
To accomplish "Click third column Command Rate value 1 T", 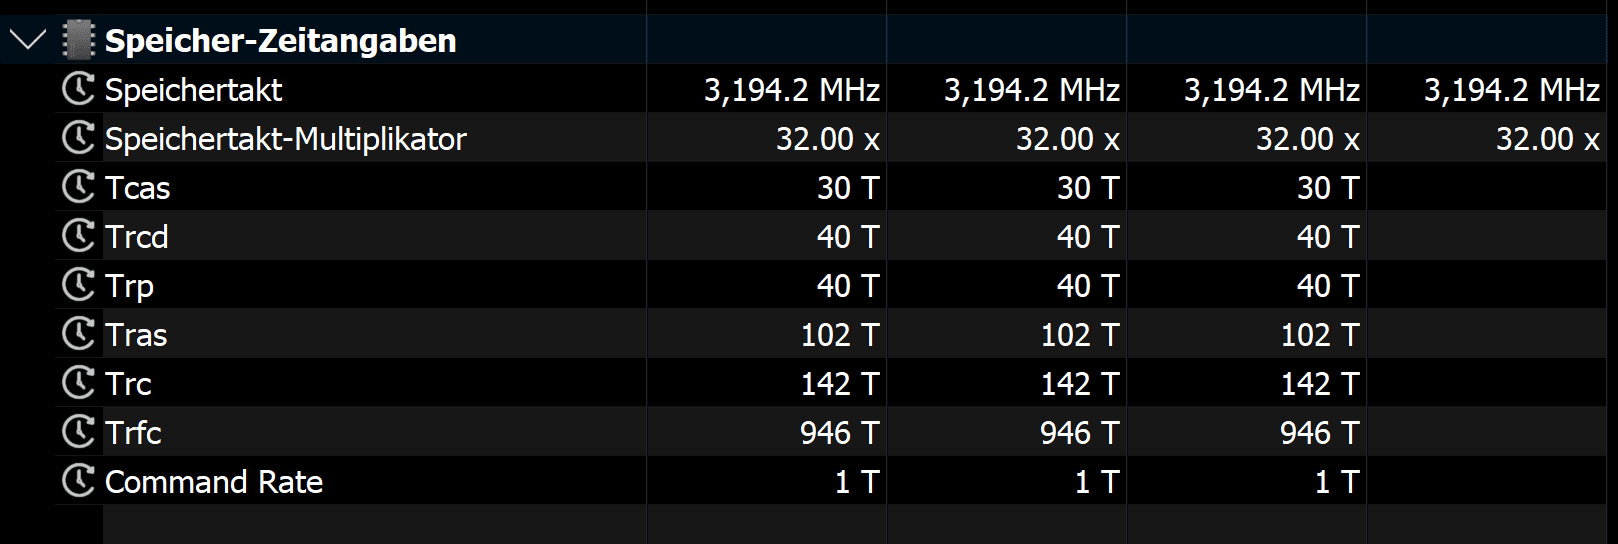I will 1337,482.
